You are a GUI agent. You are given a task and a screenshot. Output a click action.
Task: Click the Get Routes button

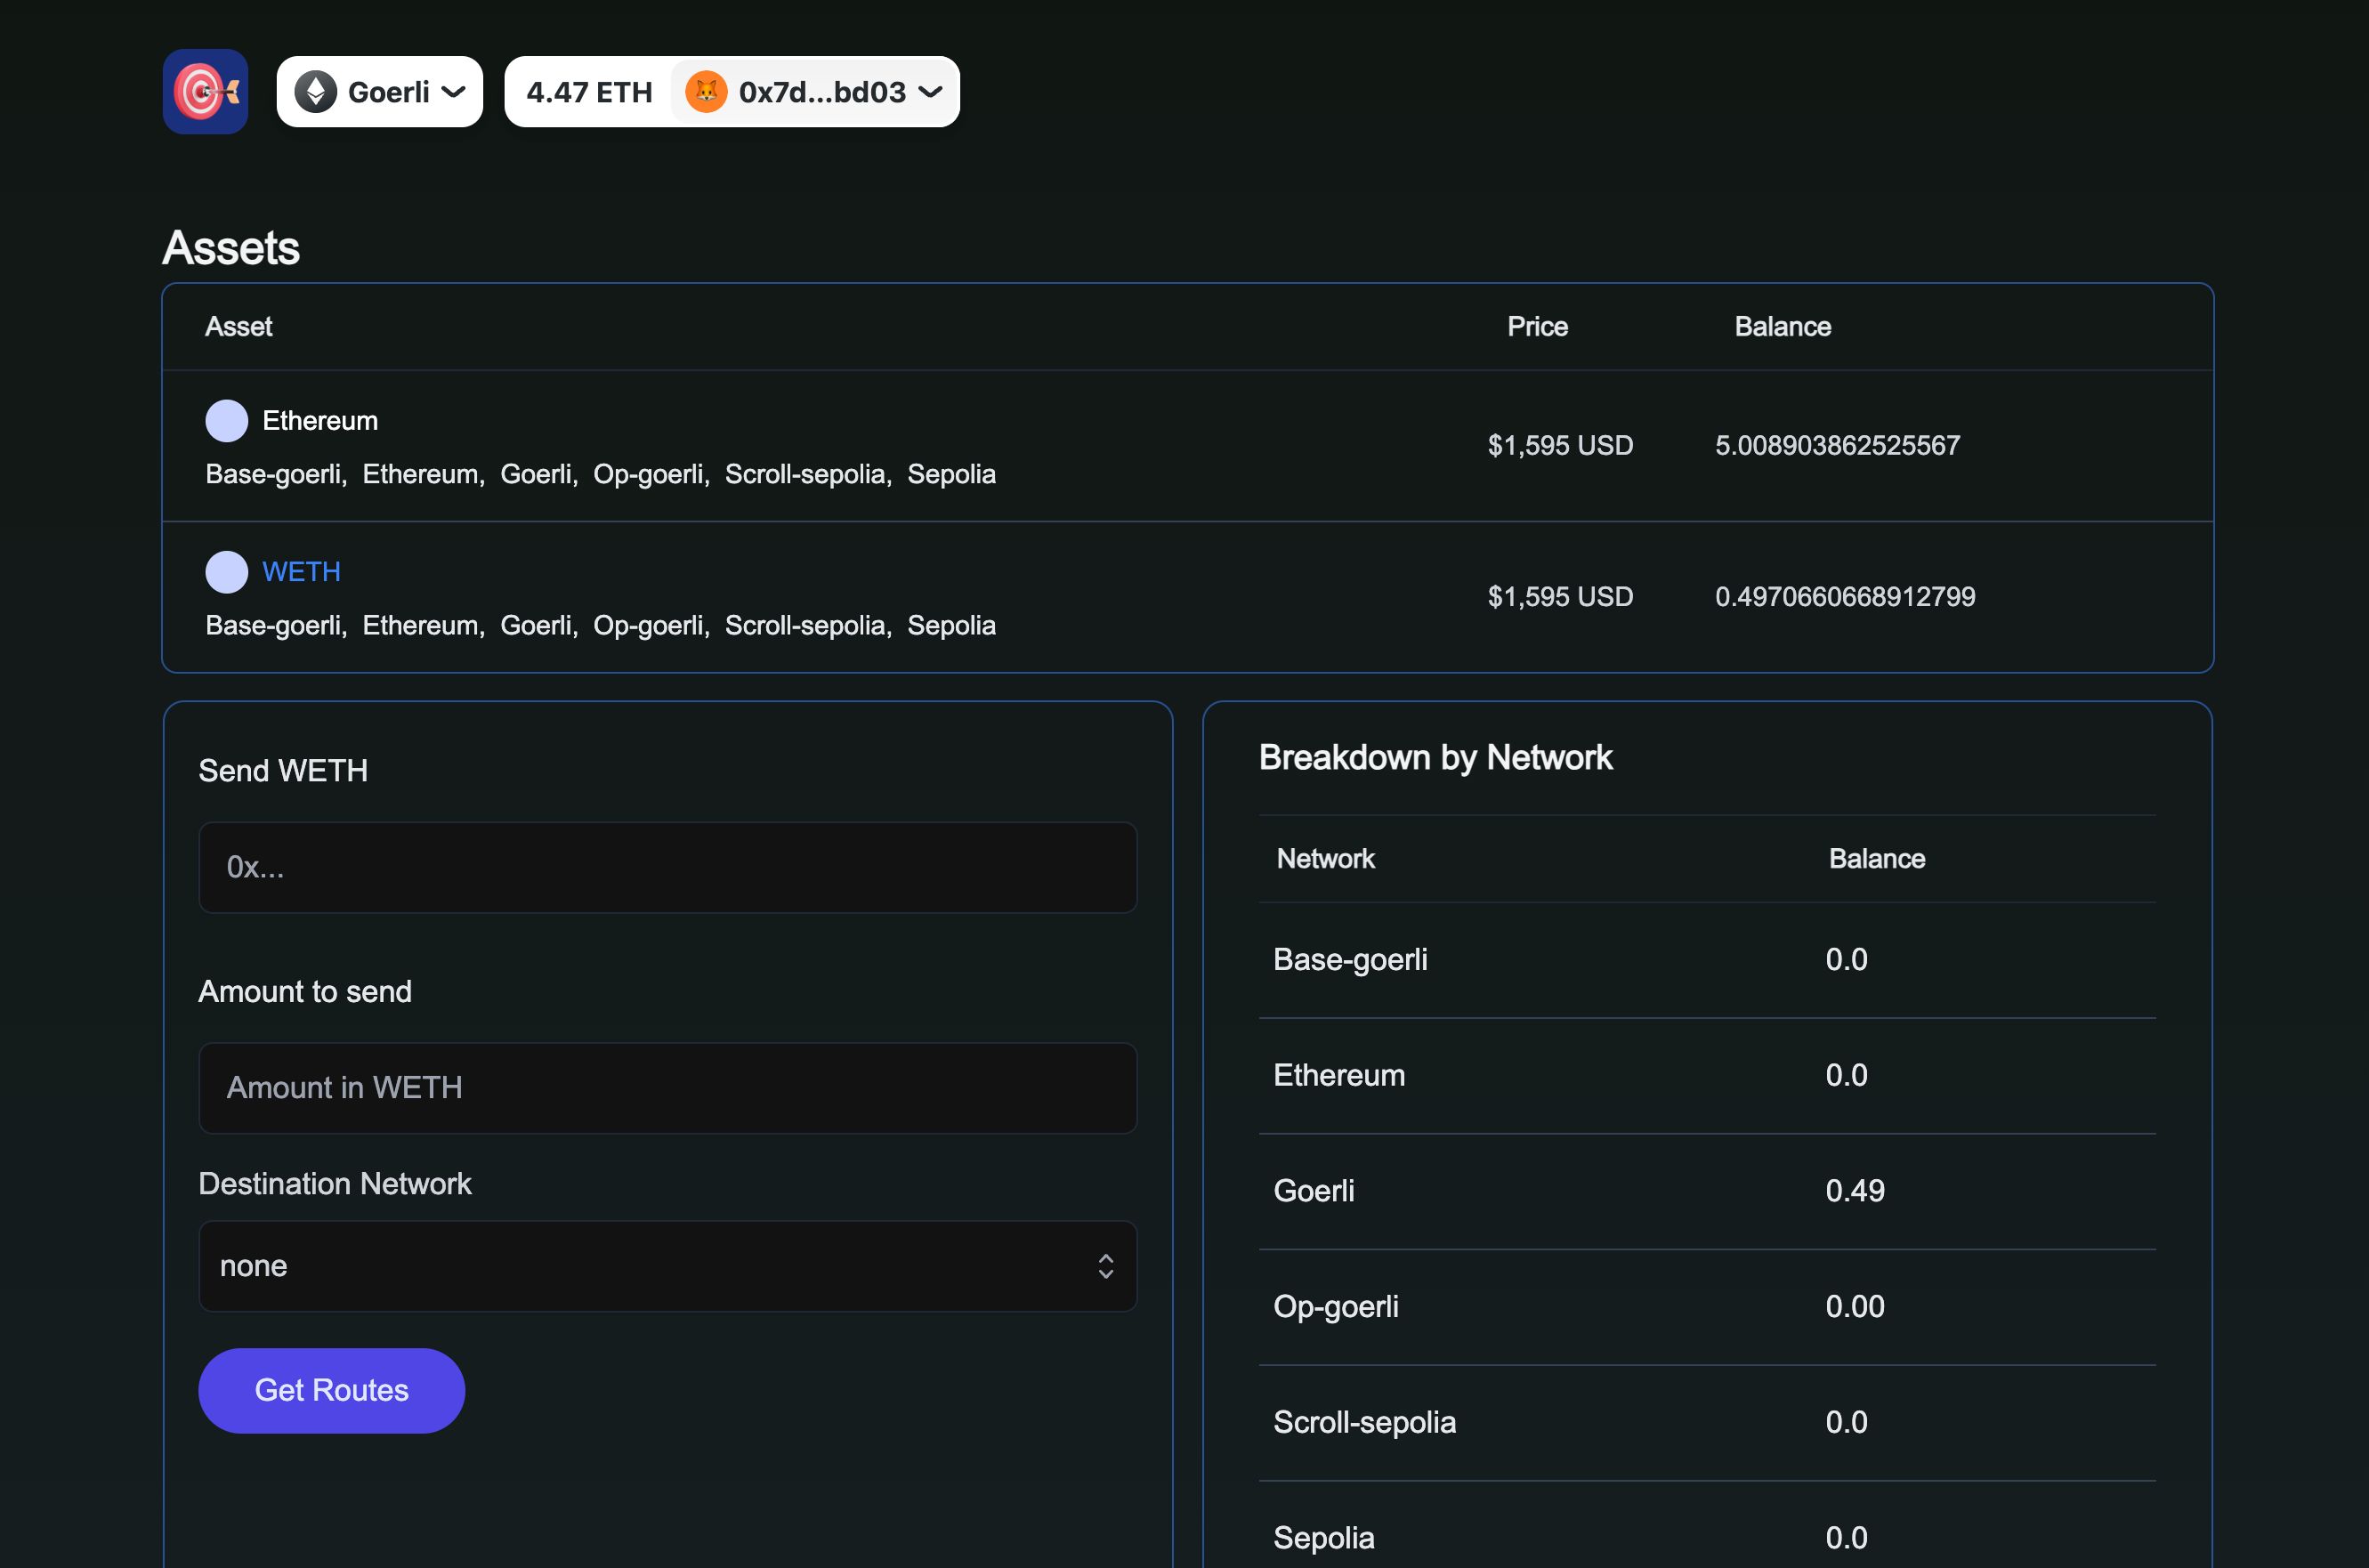point(331,1391)
